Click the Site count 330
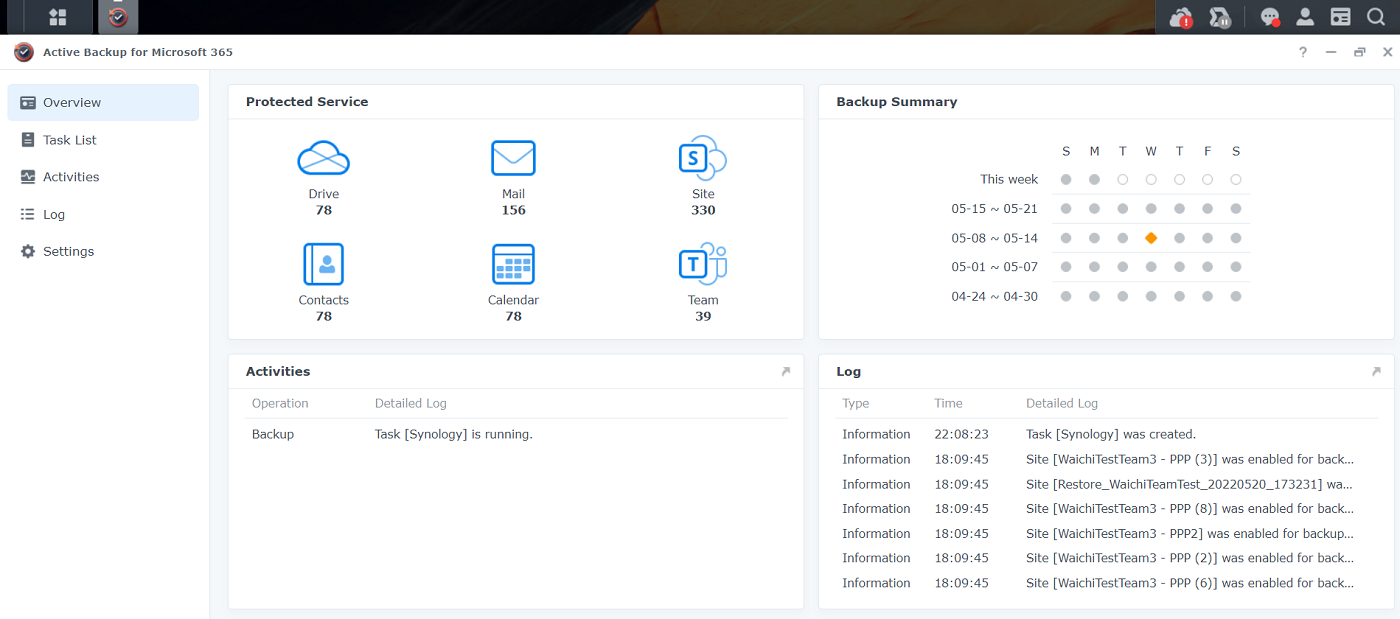Image resolution: width=1400 pixels, height=619 pixels. click(x=703, y=210)
